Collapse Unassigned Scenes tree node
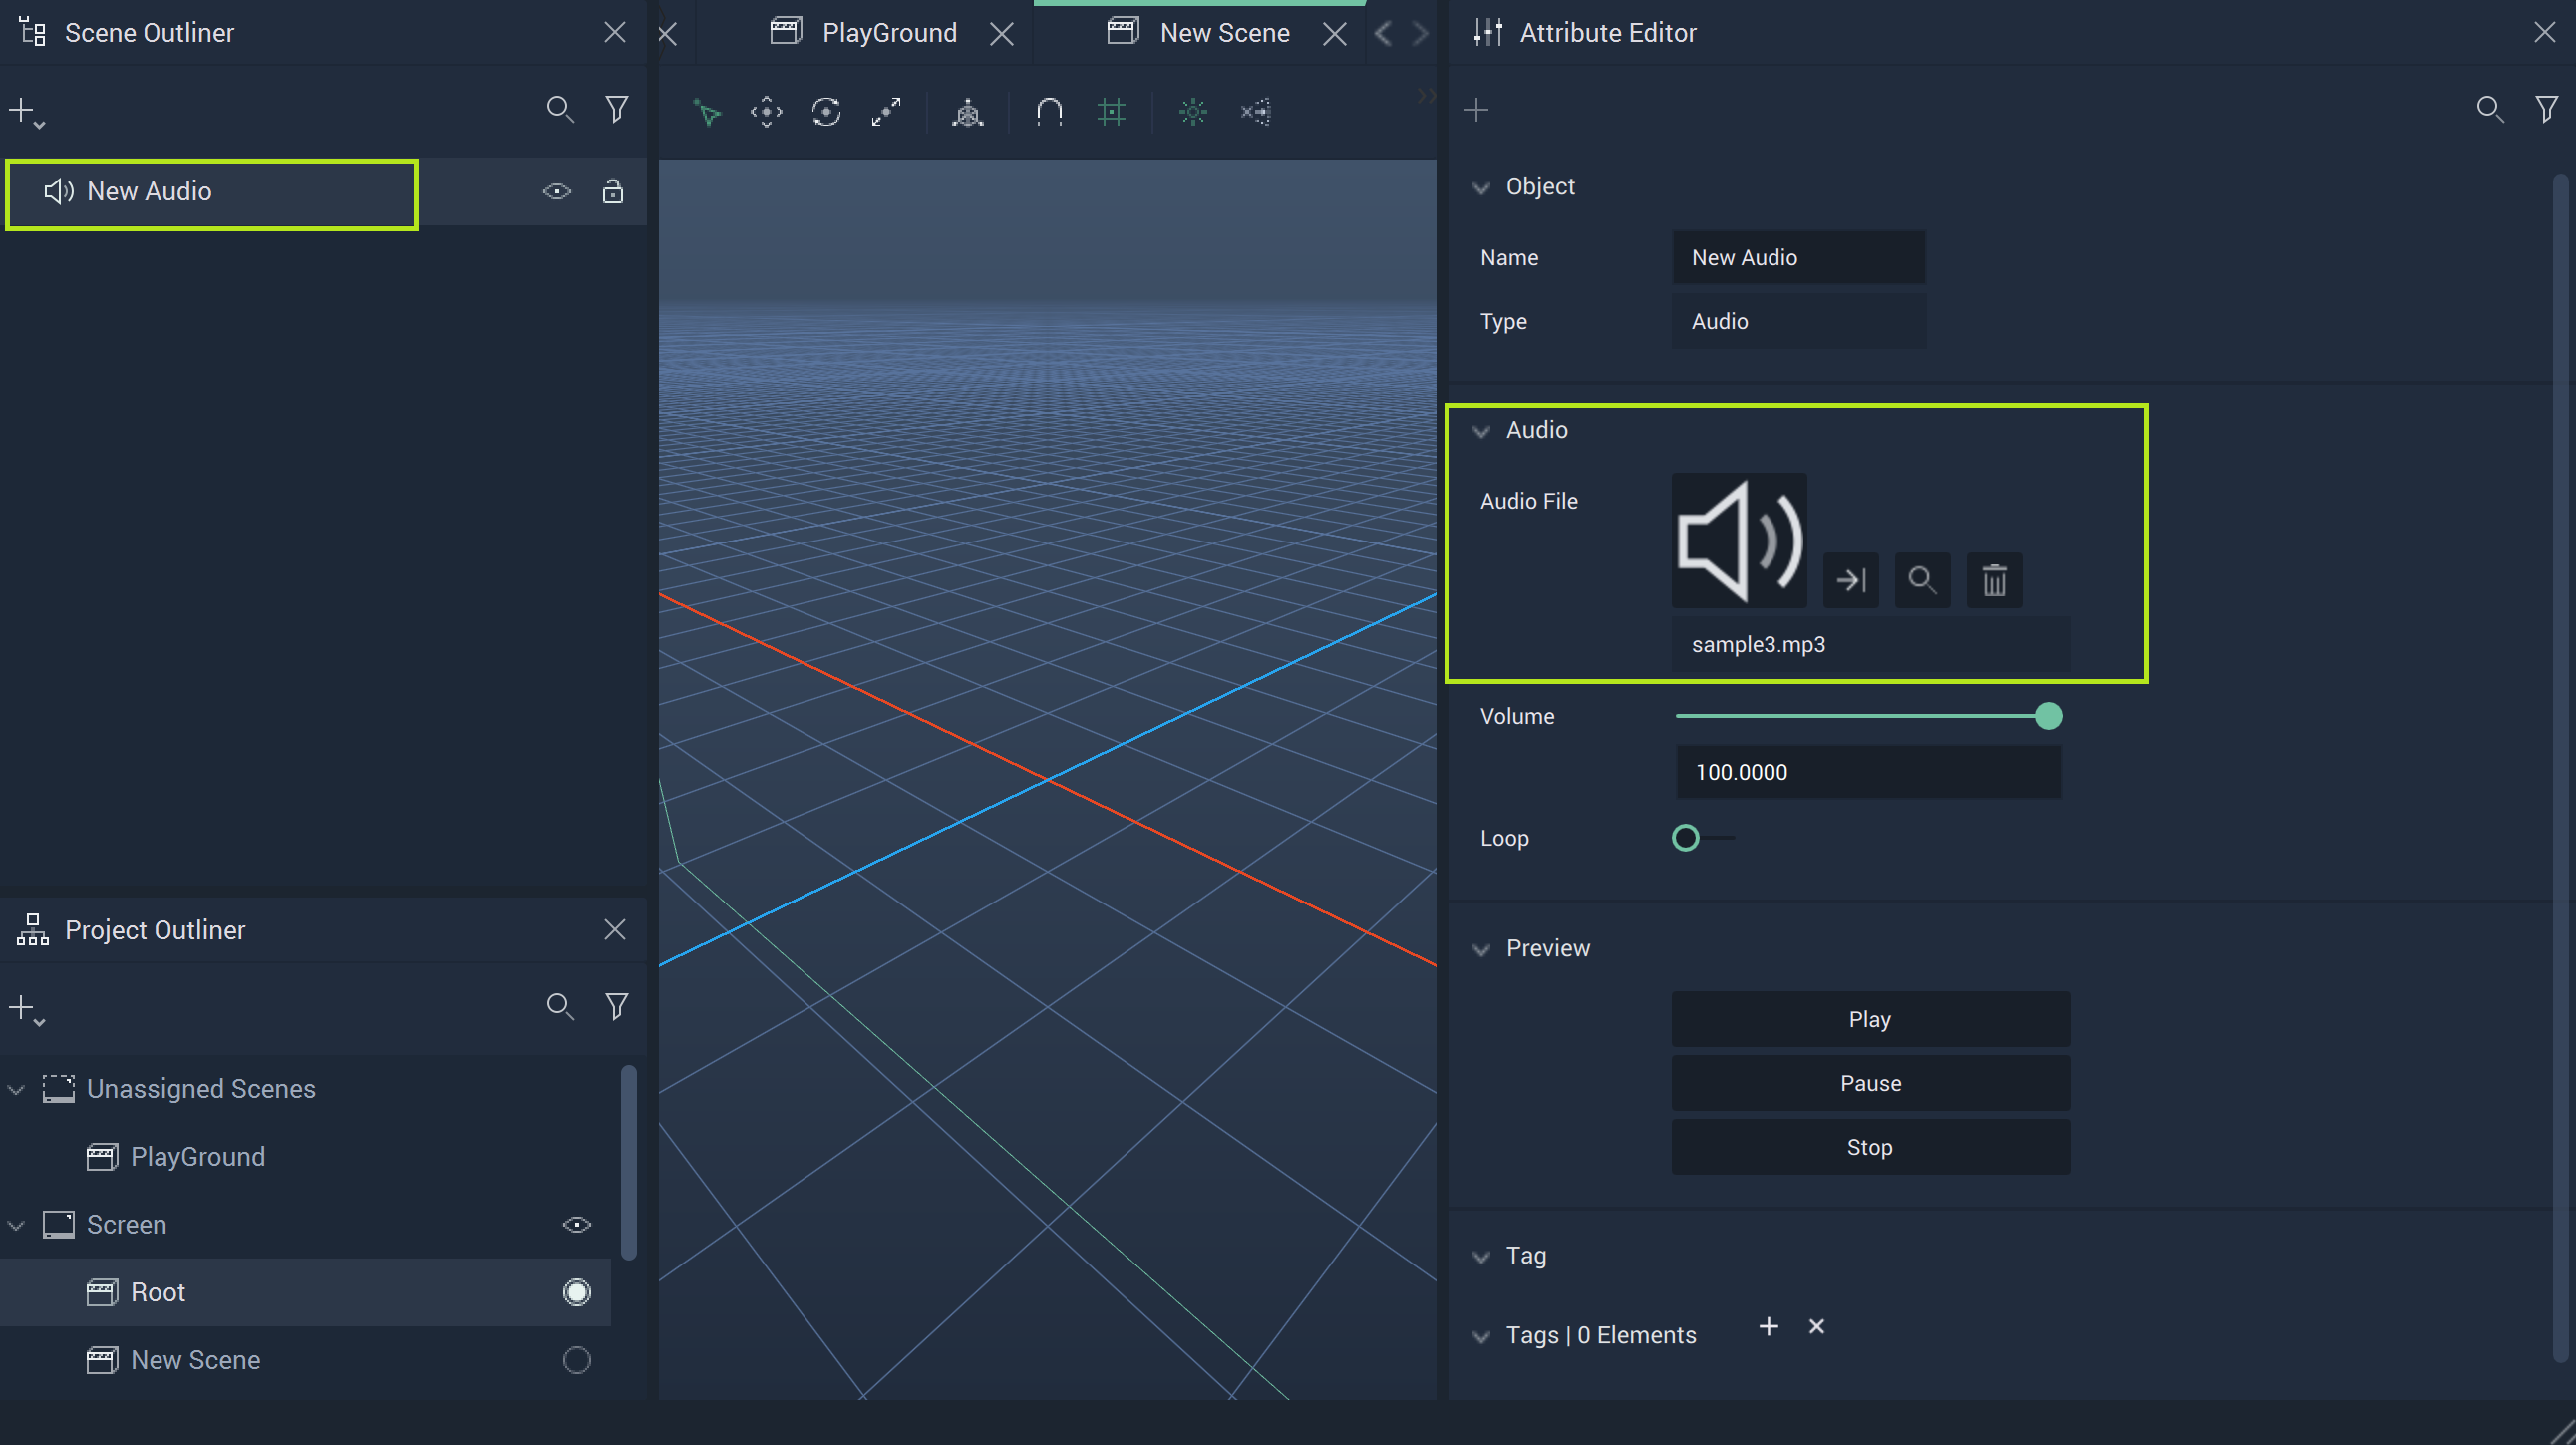2576x1445 pixels. (16, 1090)
